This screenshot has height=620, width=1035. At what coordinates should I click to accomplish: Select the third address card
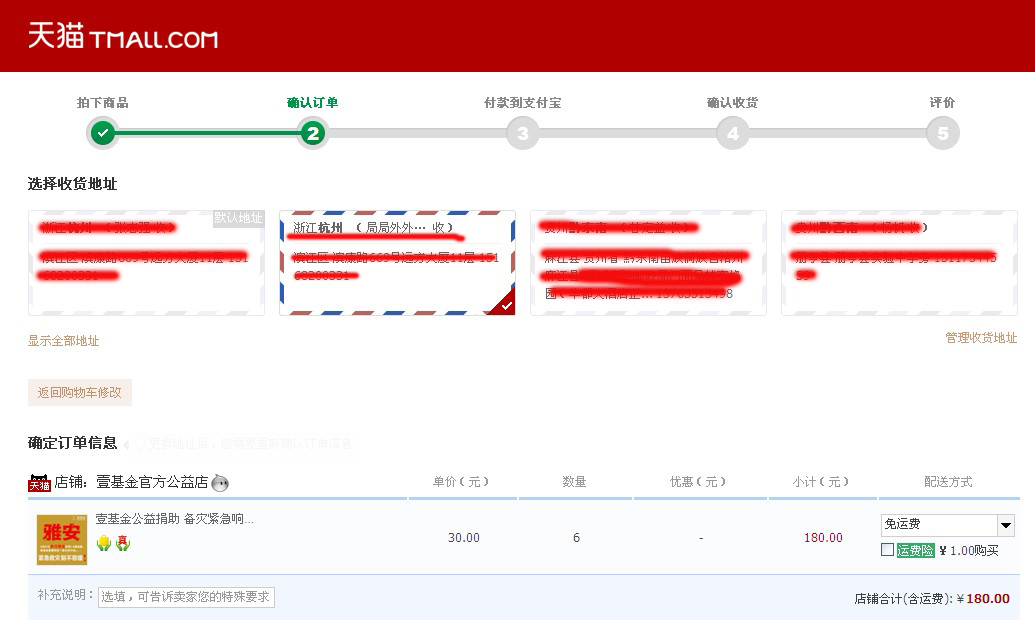(648, 263)
